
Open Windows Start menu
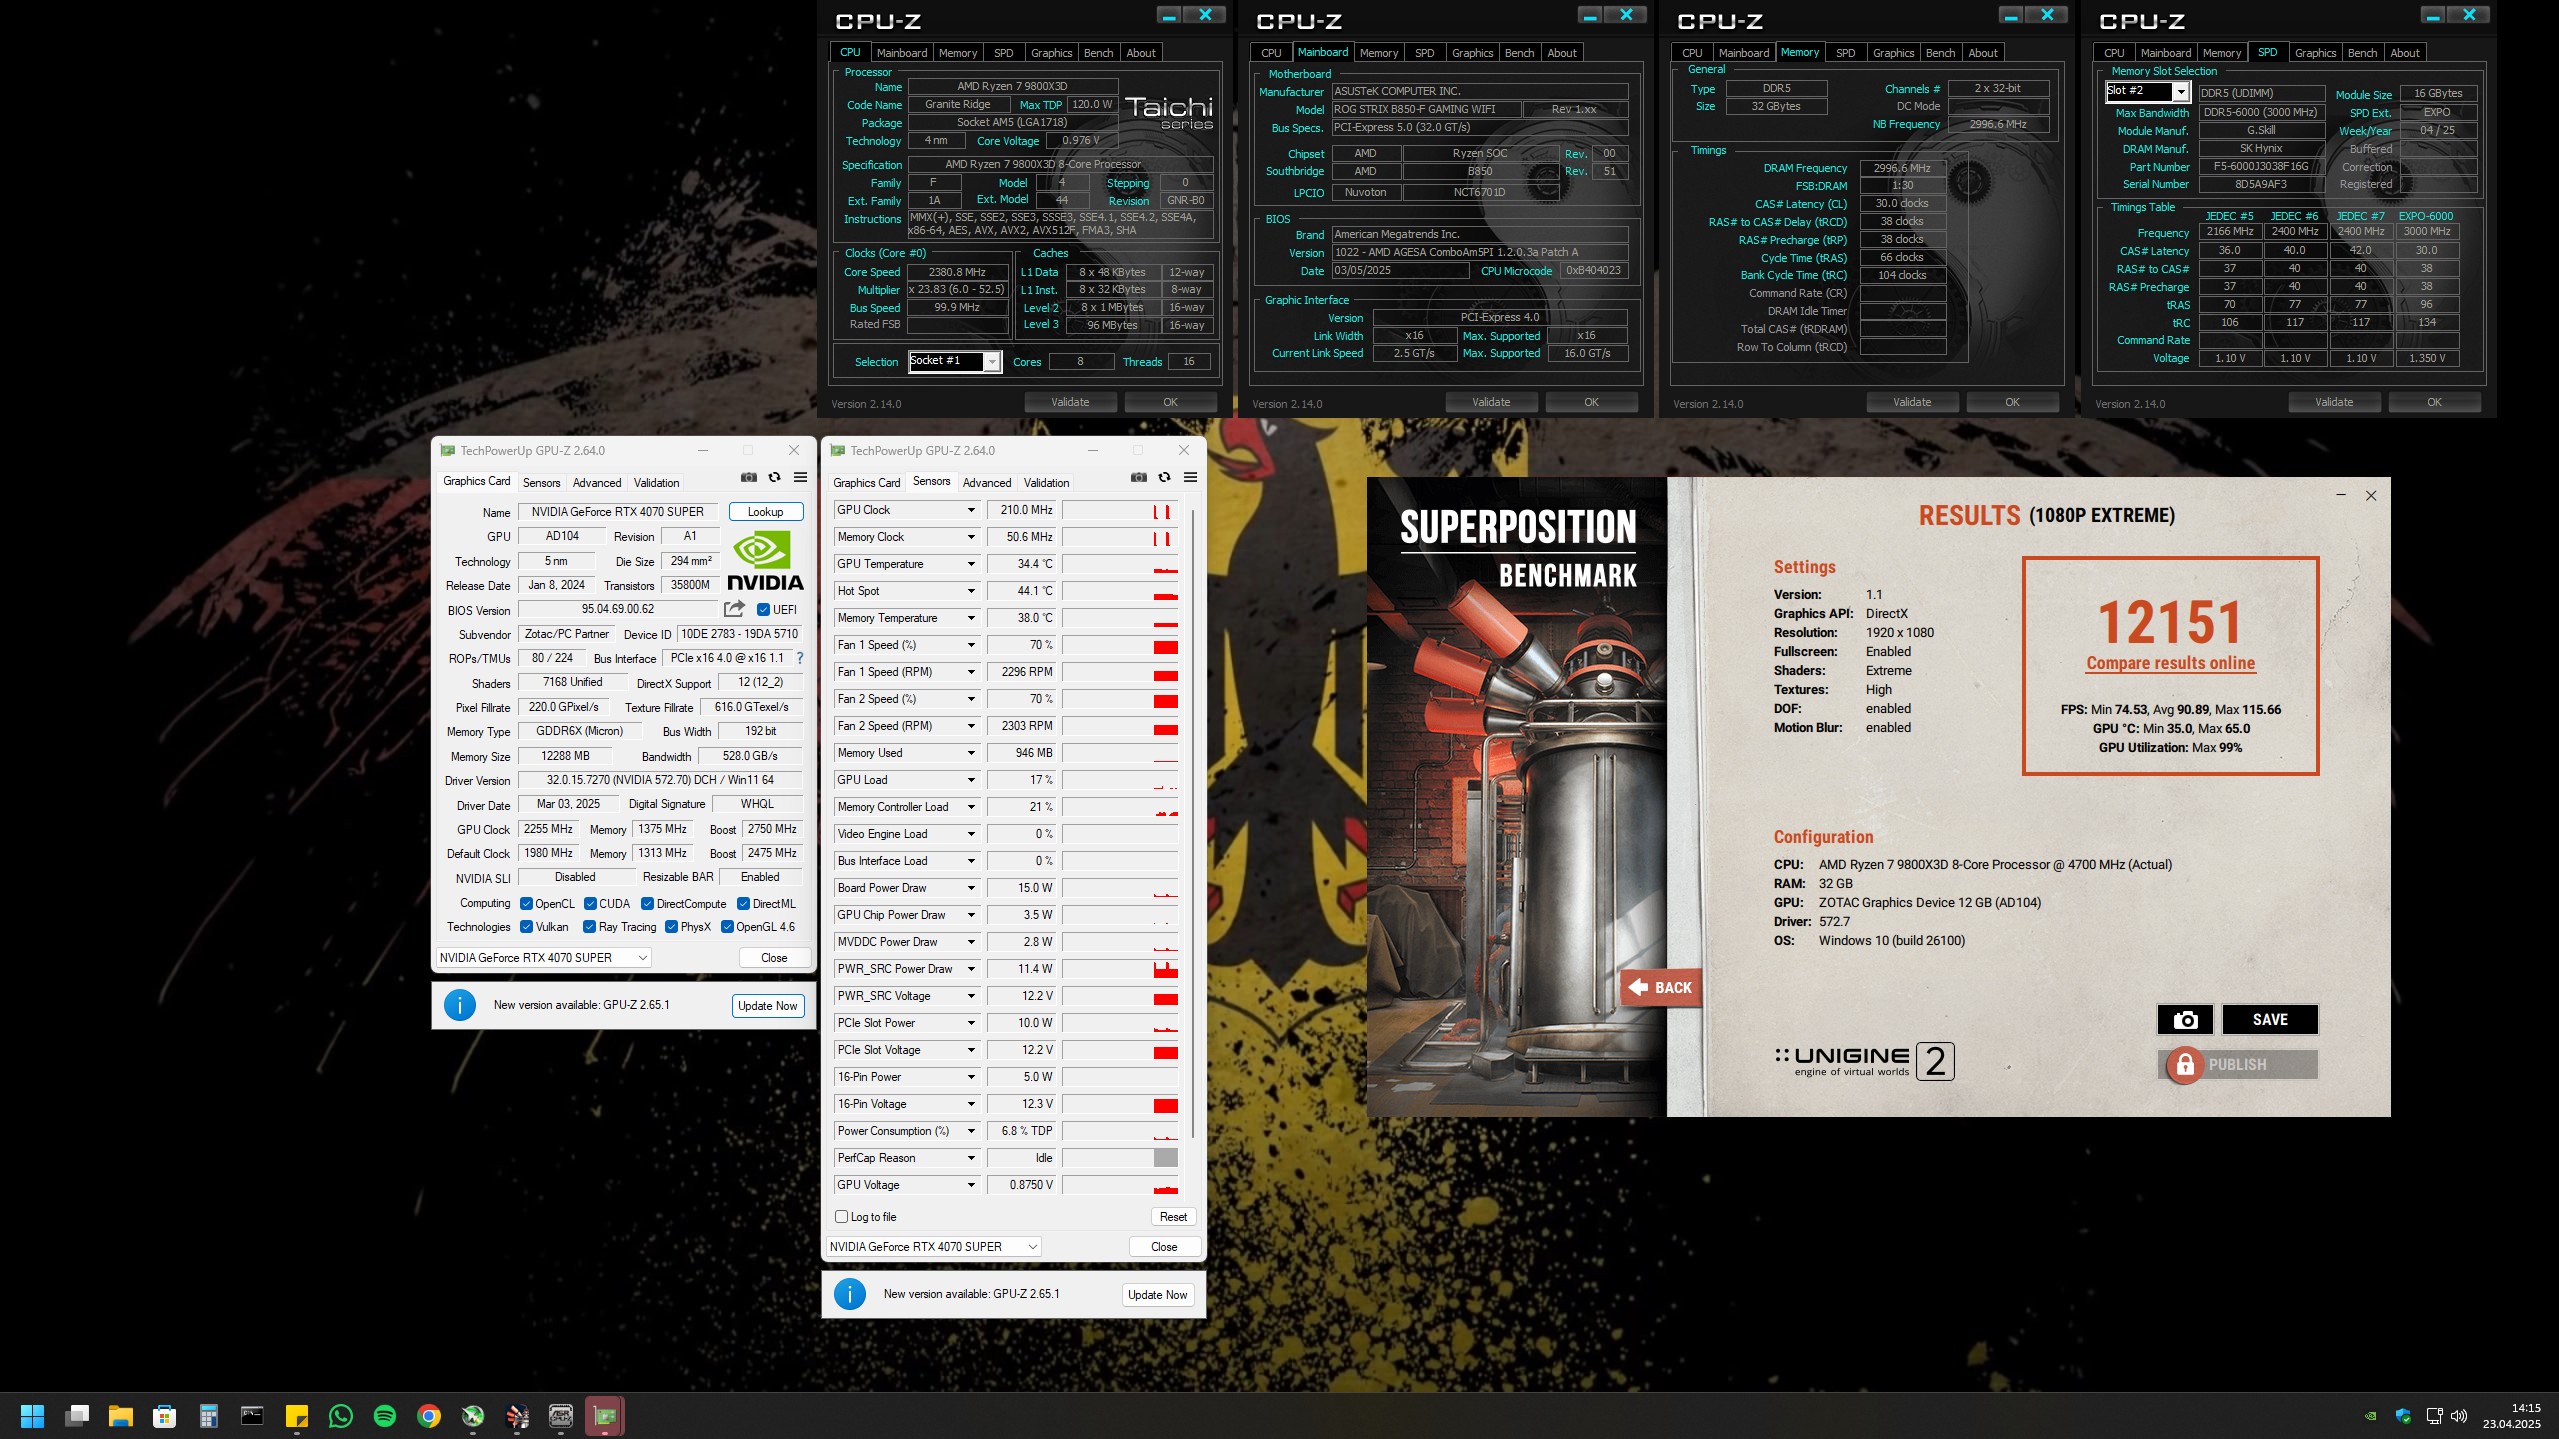(x=32, y=1416)
